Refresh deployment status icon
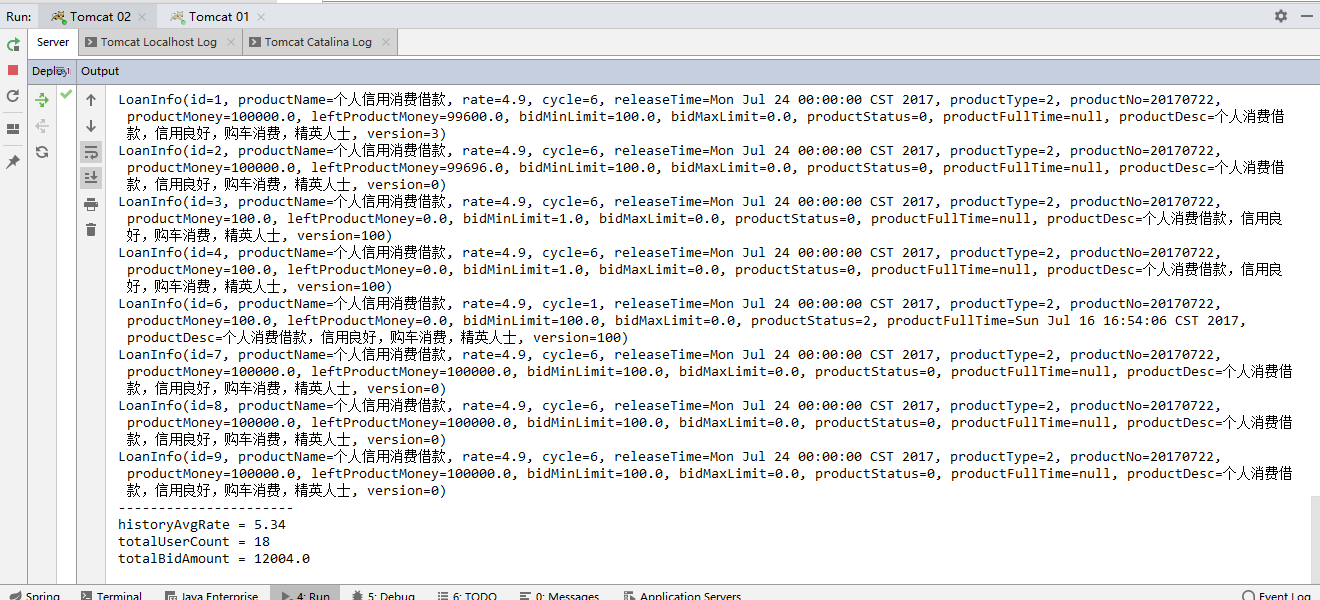Screen dimensions: 1320x600 click(42, 152)
